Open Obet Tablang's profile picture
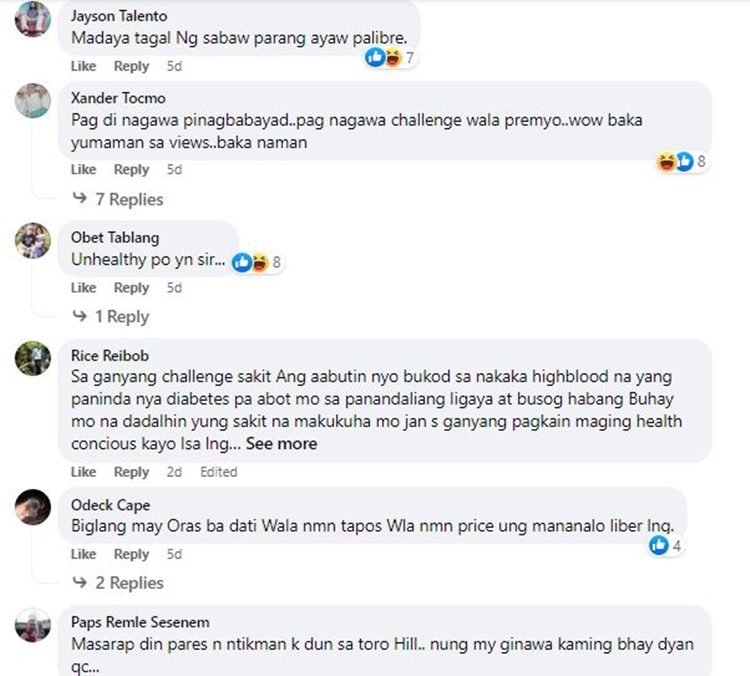 tap(33, 240)
